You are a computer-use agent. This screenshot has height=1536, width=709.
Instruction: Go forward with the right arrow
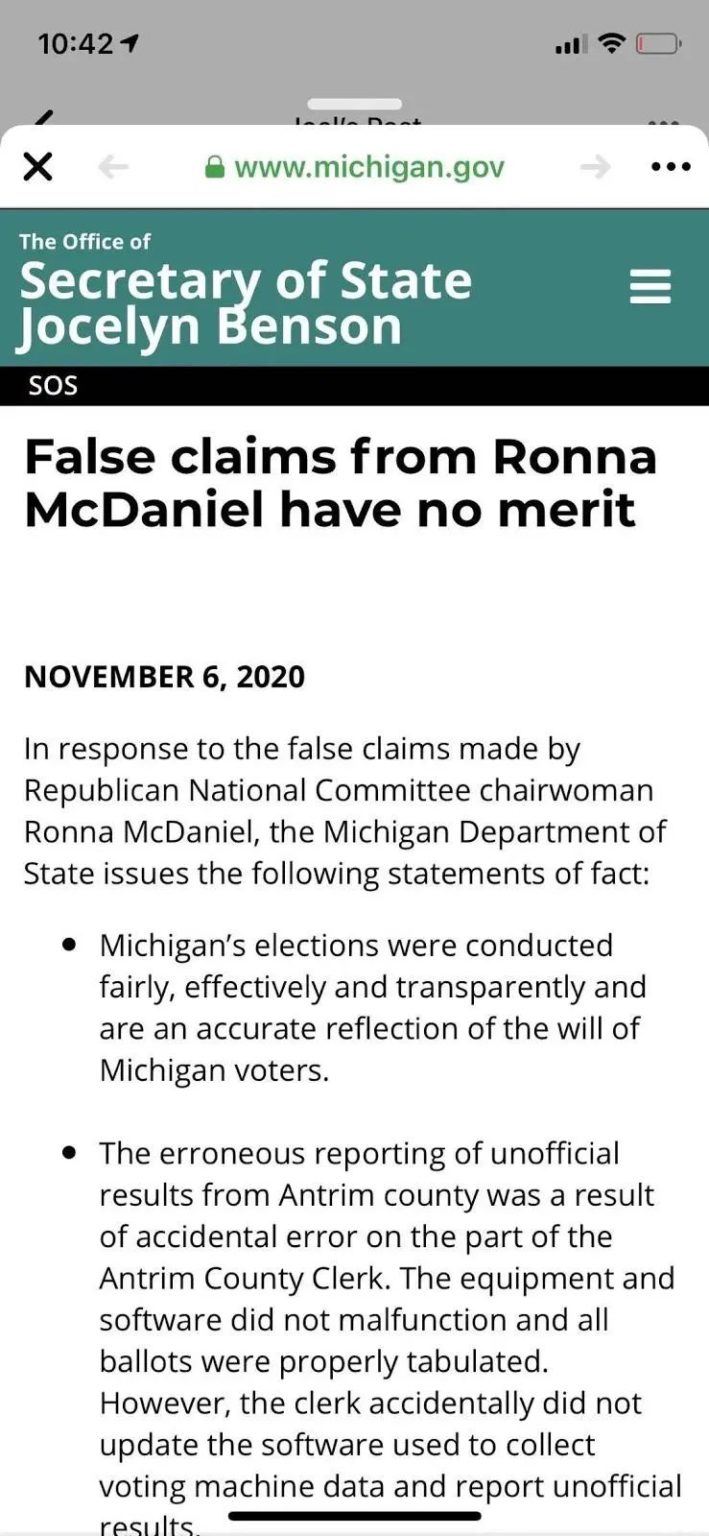(x=595, y=168)
